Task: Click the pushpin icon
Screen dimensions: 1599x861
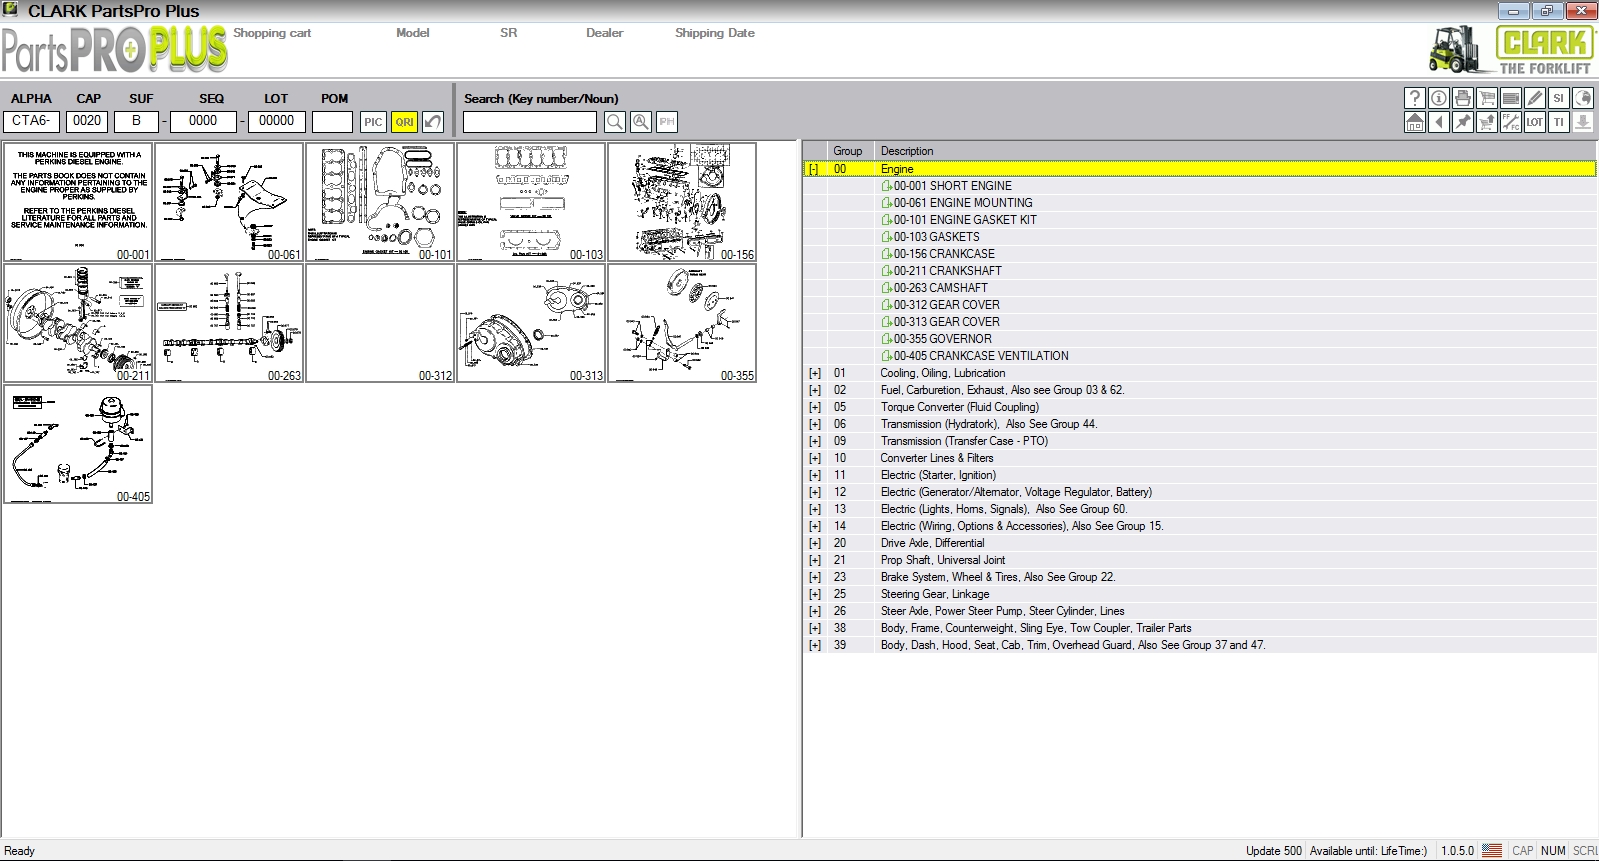Action: 1462,122
